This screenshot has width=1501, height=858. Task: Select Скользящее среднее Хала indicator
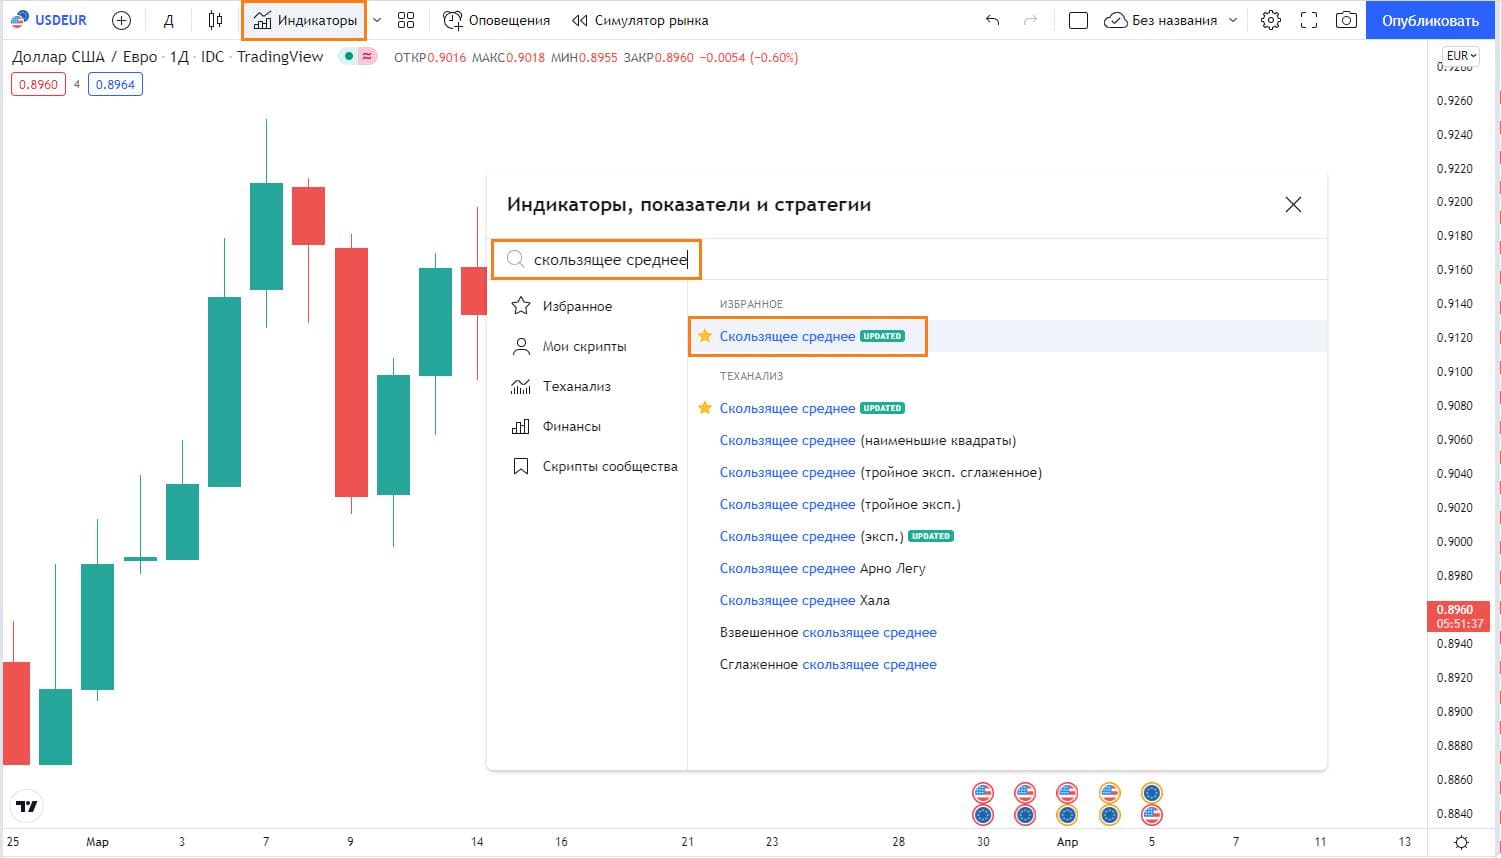(804, 600)
